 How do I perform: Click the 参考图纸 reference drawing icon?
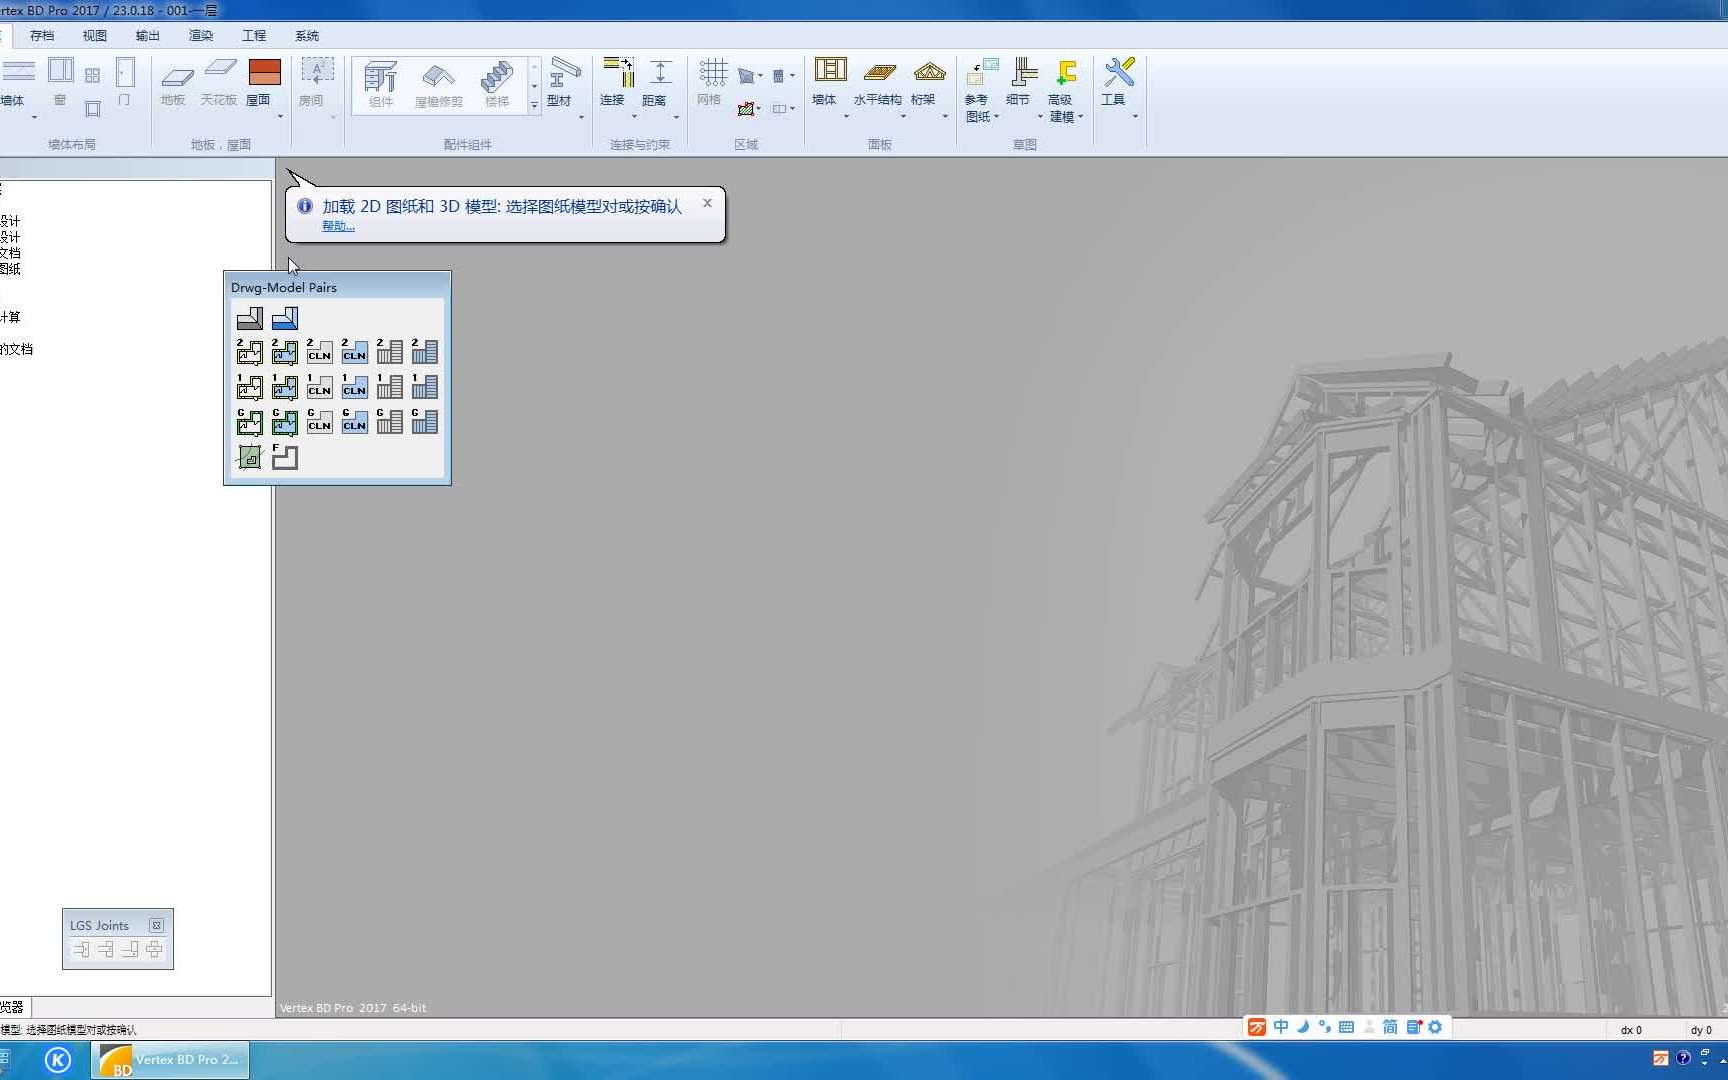(x=981, y=88)
